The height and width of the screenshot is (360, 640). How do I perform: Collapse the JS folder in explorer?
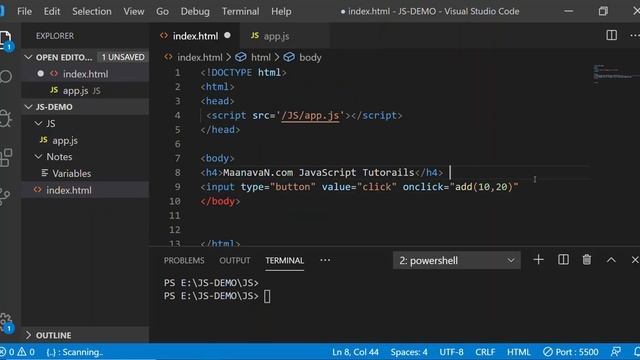[x=38, y=123]
